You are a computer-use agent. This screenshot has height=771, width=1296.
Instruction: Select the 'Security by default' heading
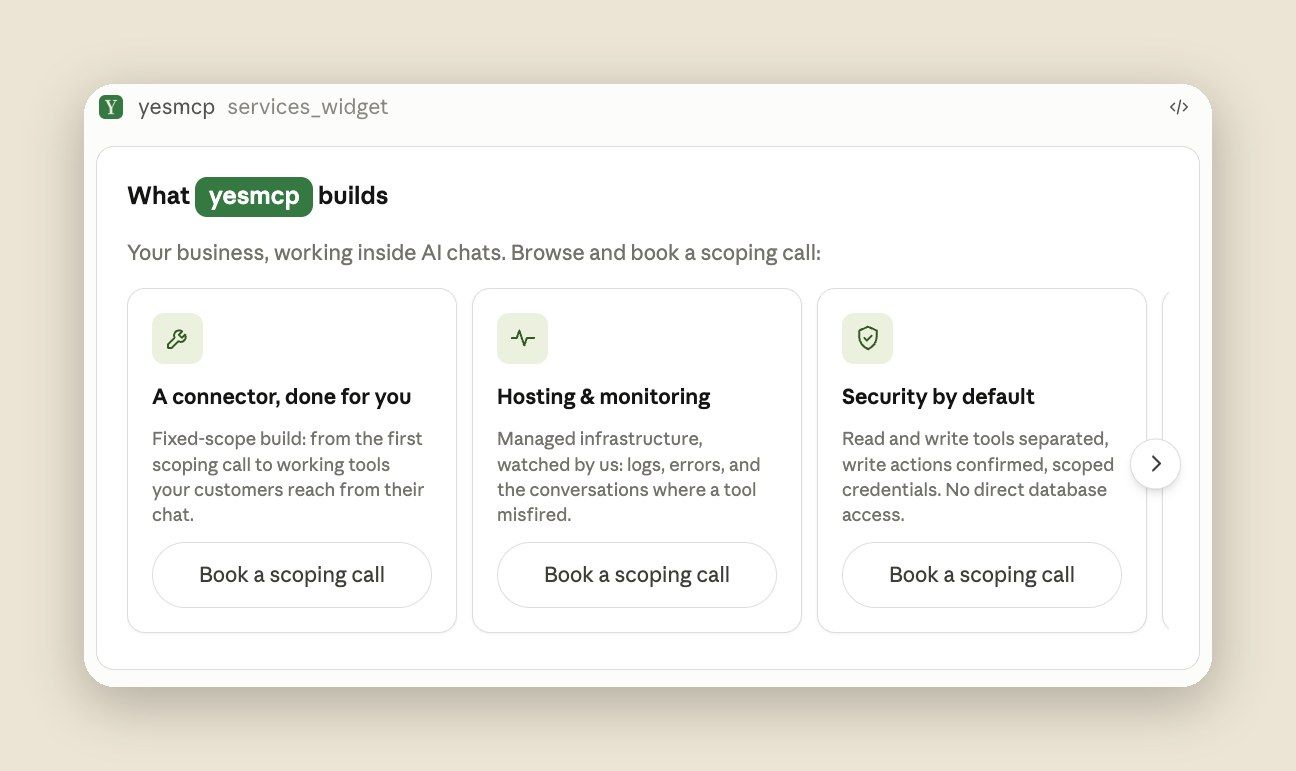pos(938,397)
